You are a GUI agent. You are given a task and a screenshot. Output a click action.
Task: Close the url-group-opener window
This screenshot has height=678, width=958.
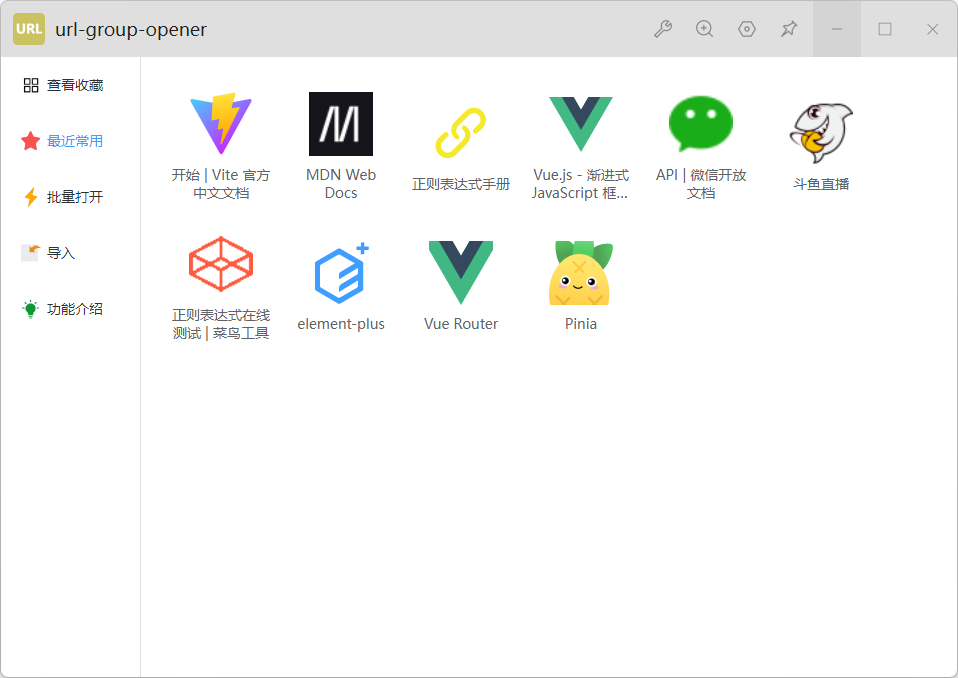[932, 29]
